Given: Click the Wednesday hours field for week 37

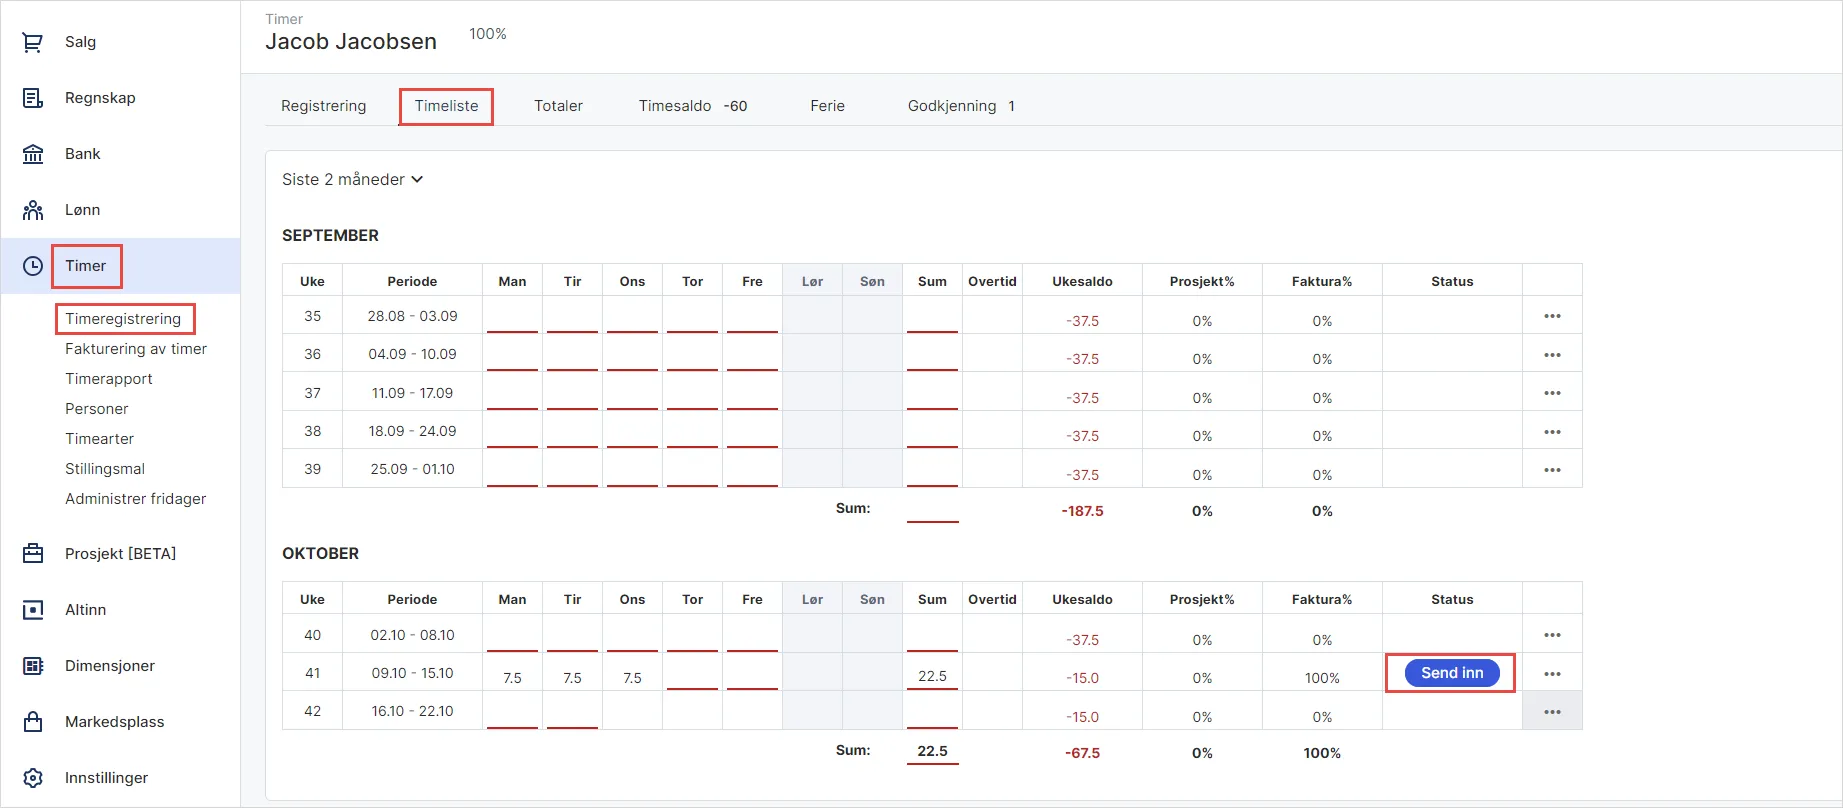Looking at the screenshot, I should 632,394.
